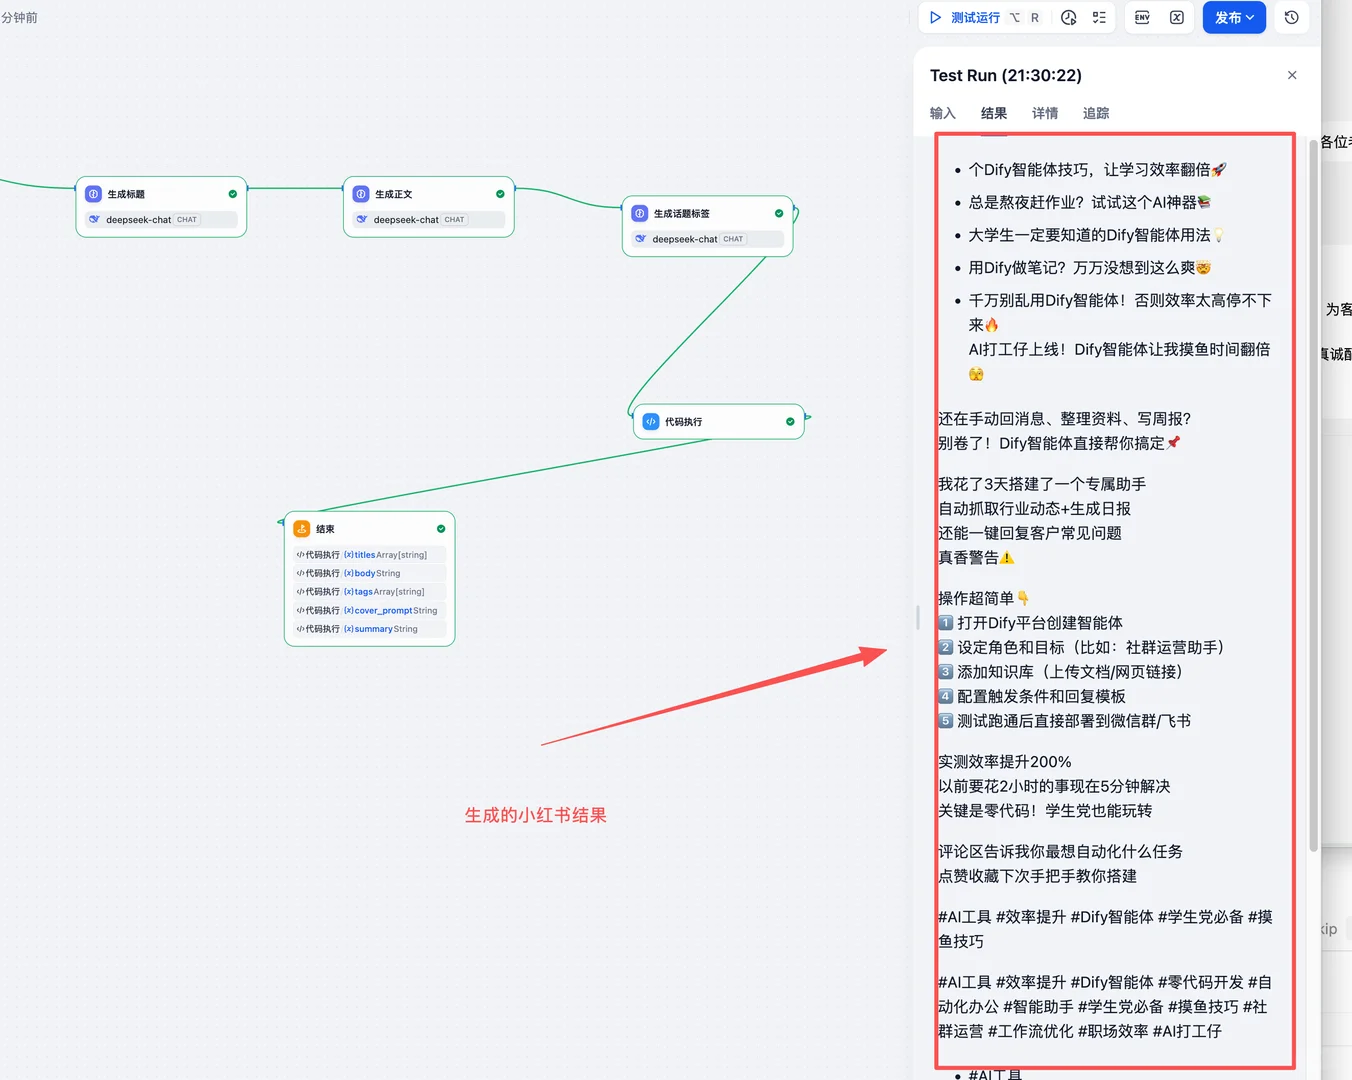Click the 生成标题 node output connection handle
Screen dimensions: 1352x1080
247,187
